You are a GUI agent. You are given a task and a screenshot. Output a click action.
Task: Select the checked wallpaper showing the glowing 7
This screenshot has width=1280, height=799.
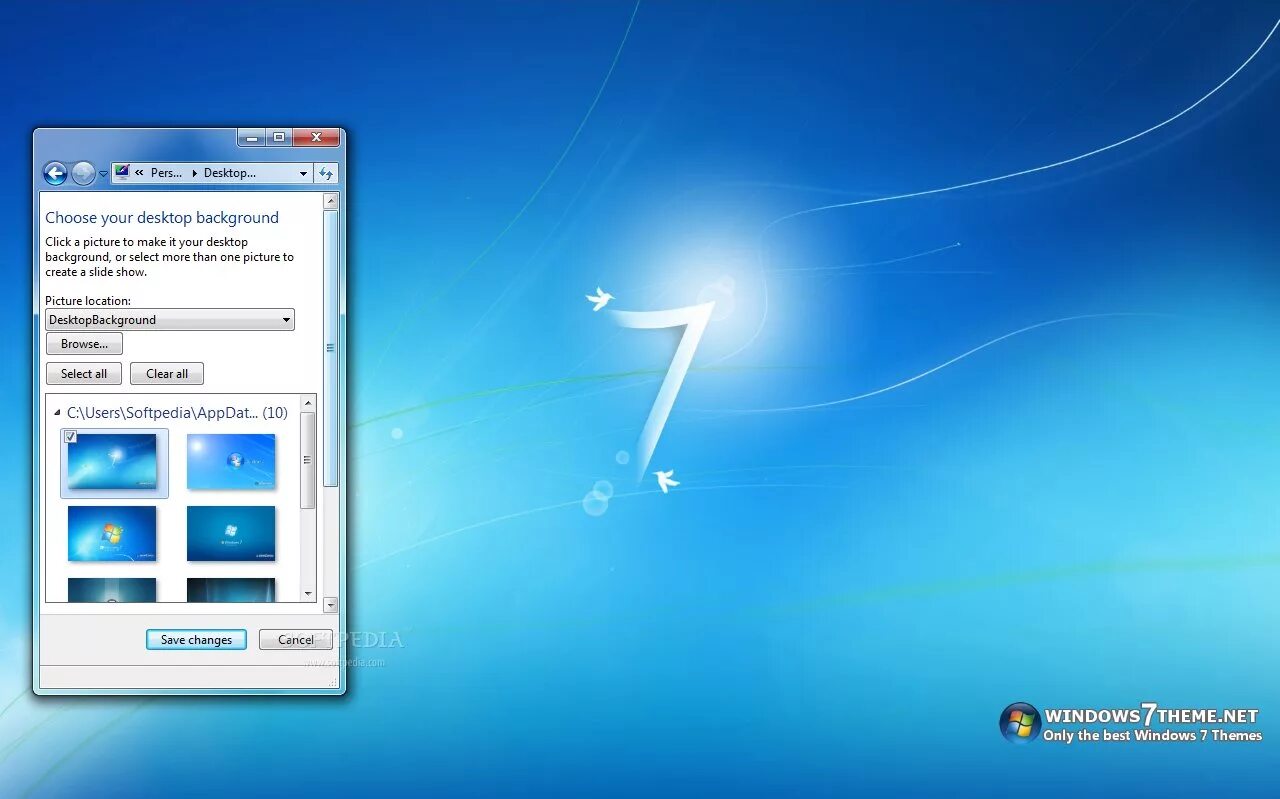coord(113,462)
